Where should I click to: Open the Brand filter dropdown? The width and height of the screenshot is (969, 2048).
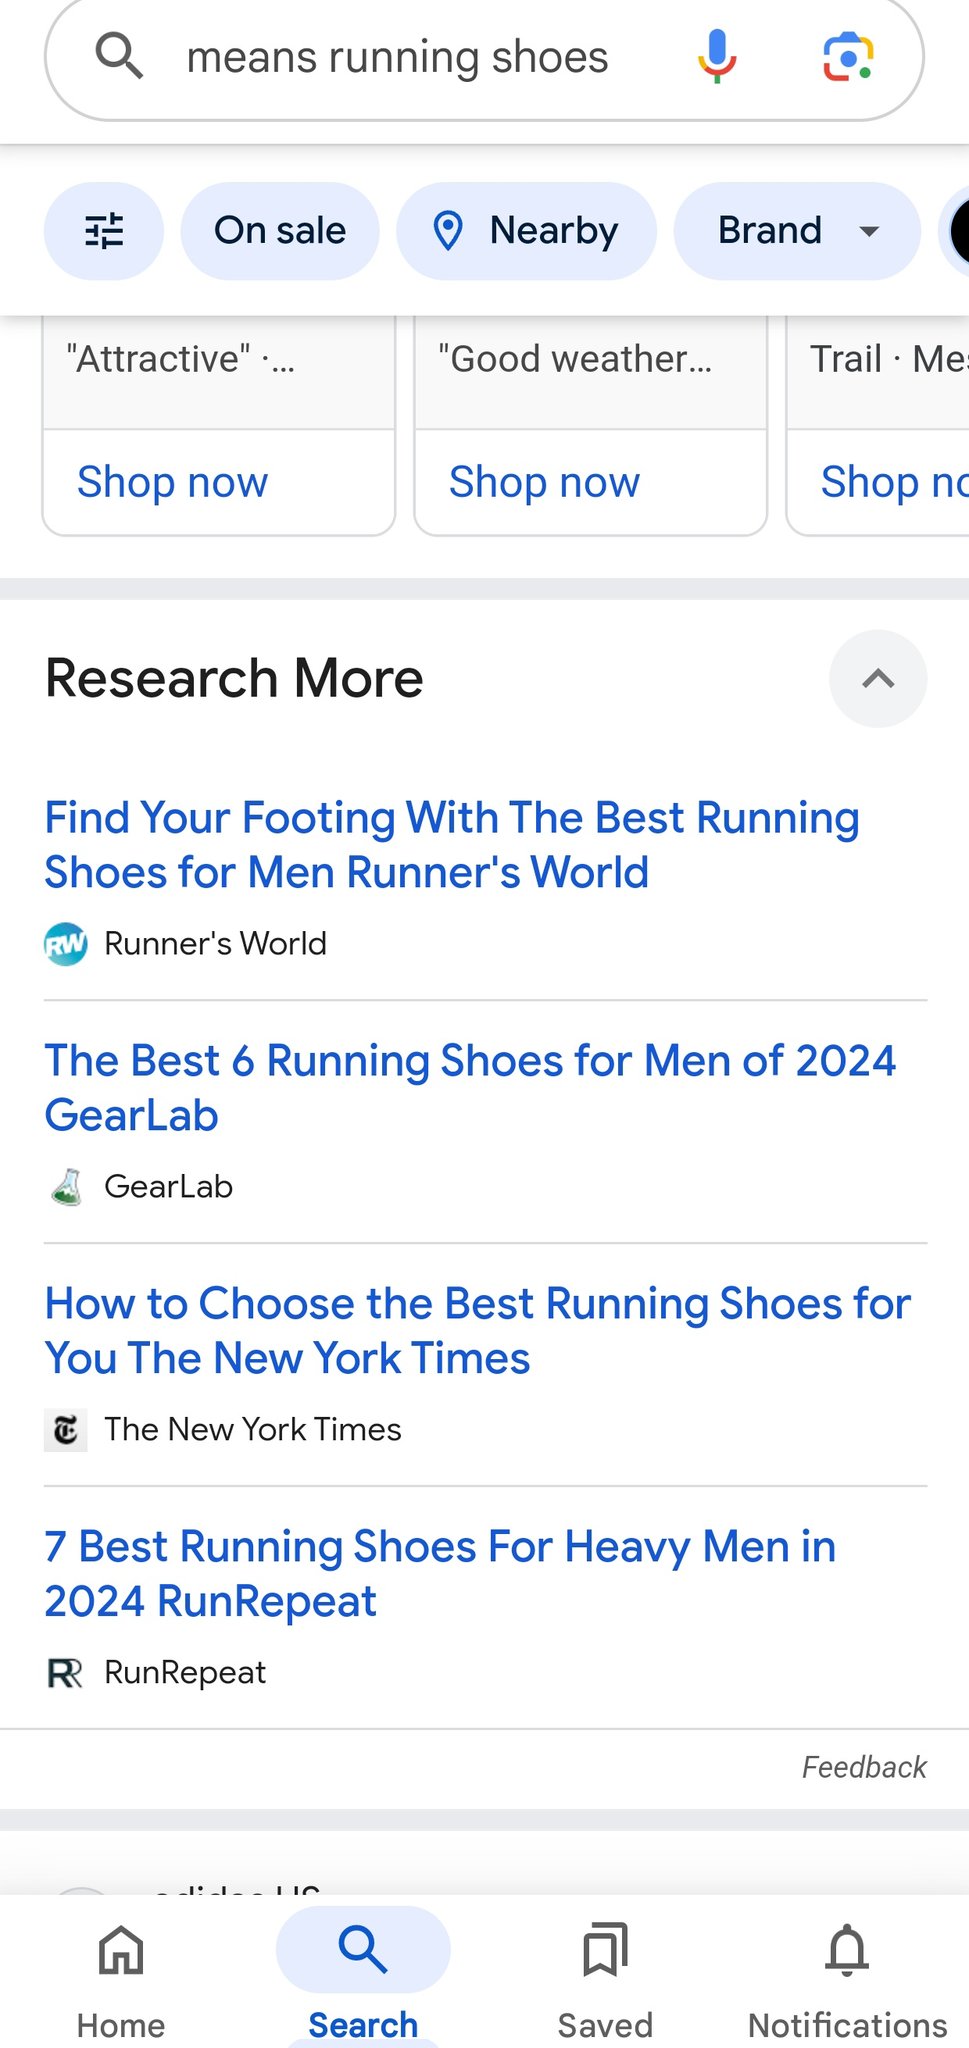797,231
